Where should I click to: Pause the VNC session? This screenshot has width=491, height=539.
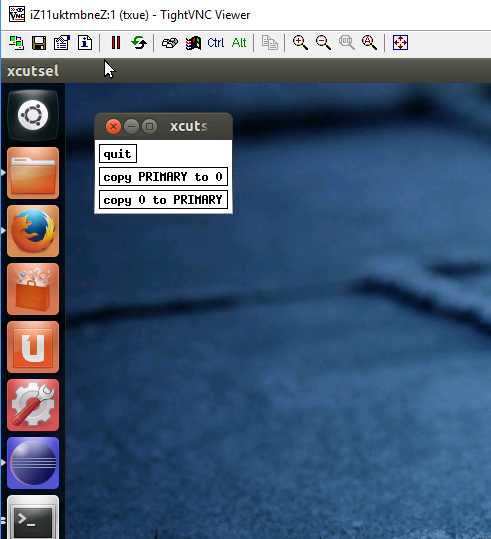(116, 43)
